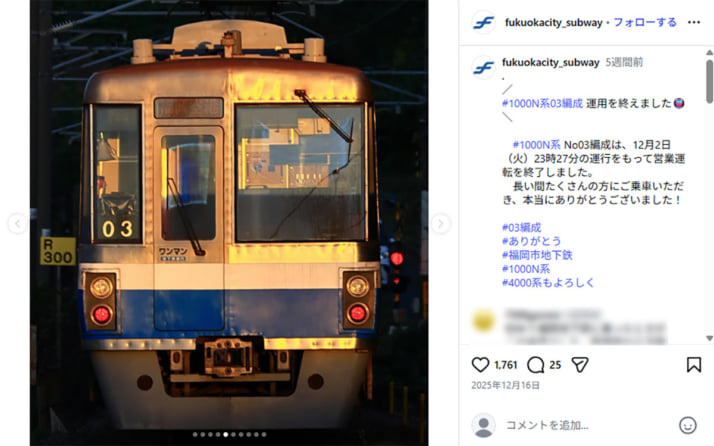Like the post with heart icon
714x446 pixels.
click(480, 365)
